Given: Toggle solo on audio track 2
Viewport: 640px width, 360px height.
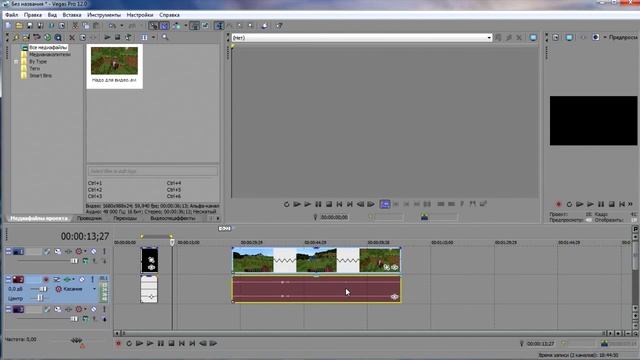Looking at the screenshot, I should (93, 280).
